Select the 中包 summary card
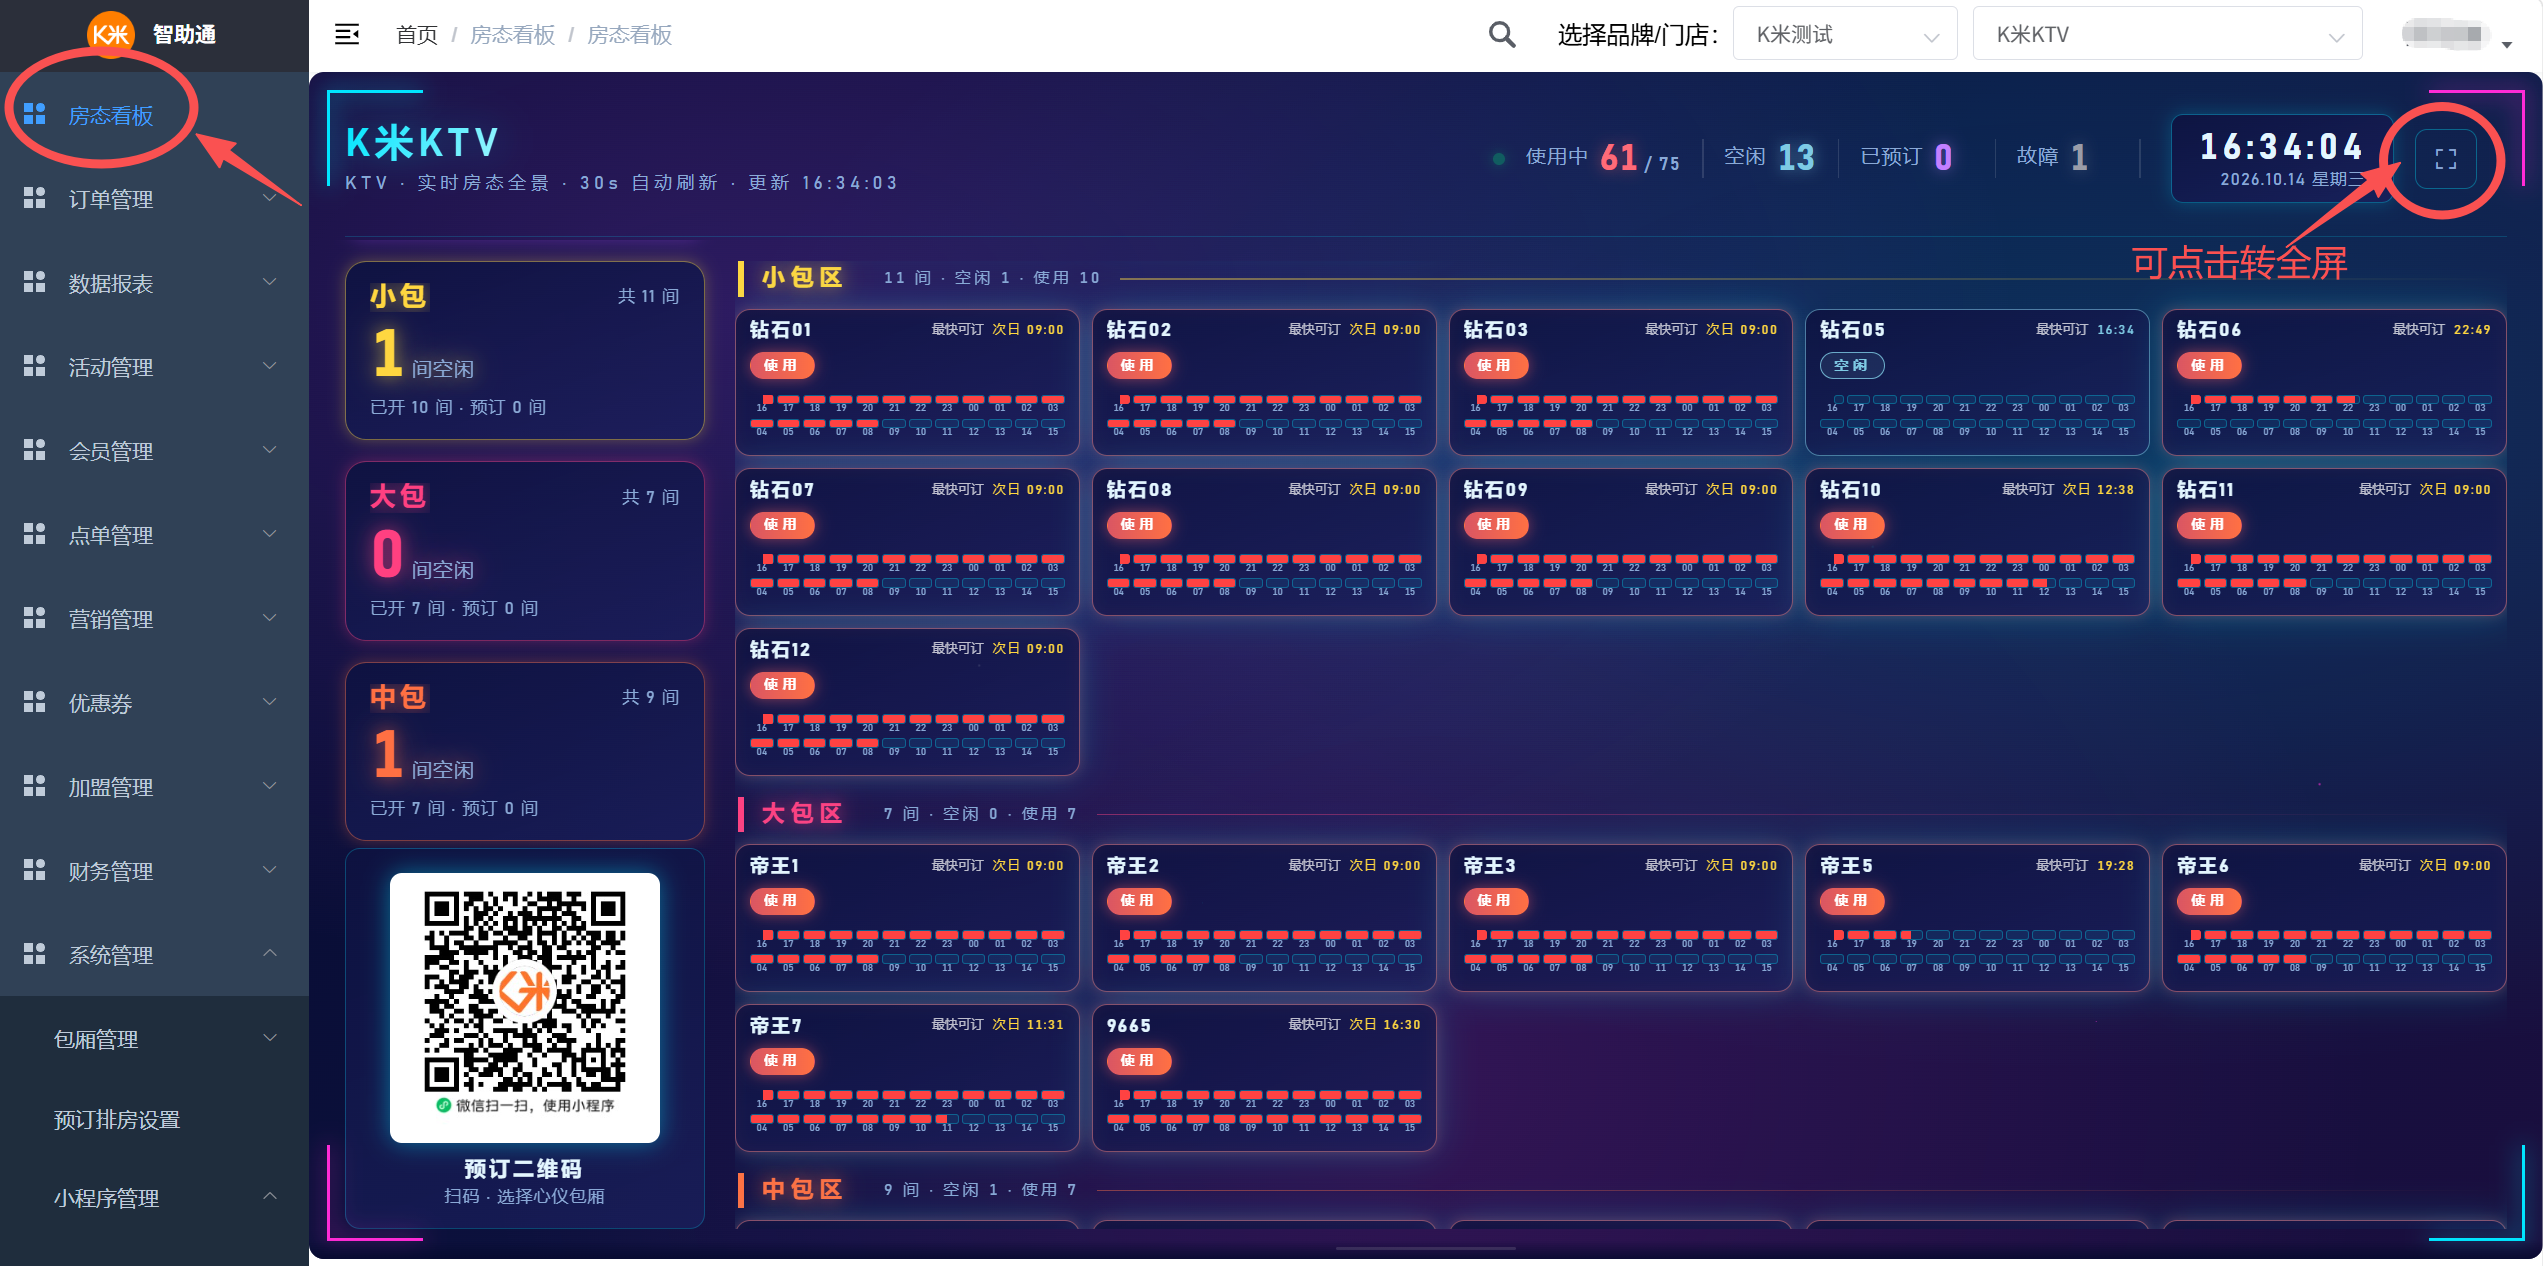Image resolution: width=2544 pixels, height=1266 pixels. point(525,751)
